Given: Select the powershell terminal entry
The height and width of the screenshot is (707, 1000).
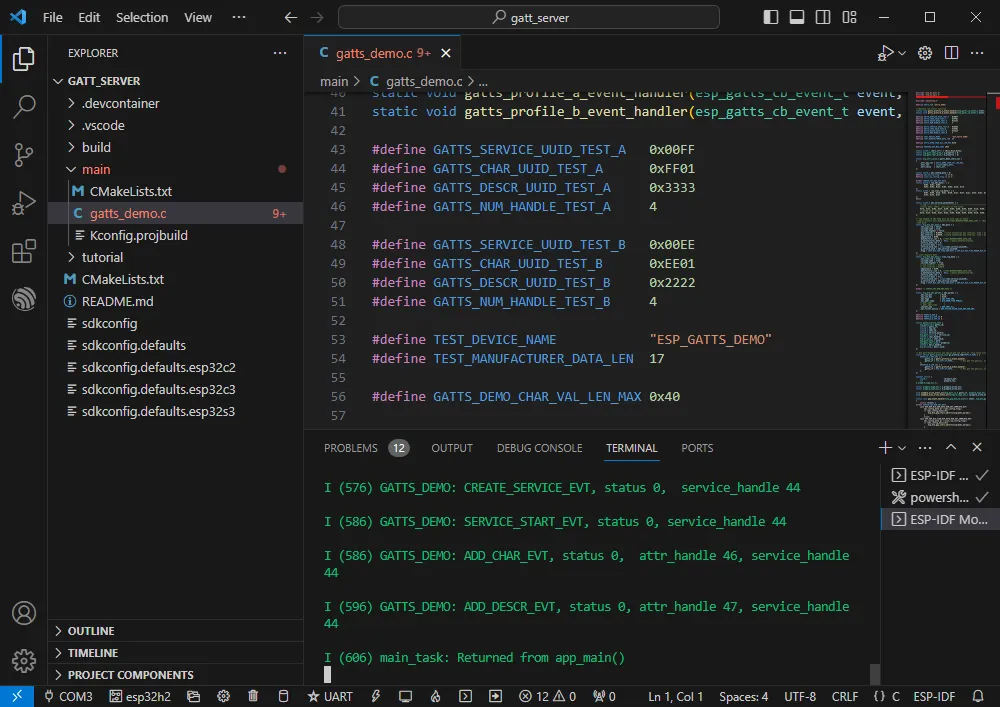Looking at the screenshot, I should point(939,497).
